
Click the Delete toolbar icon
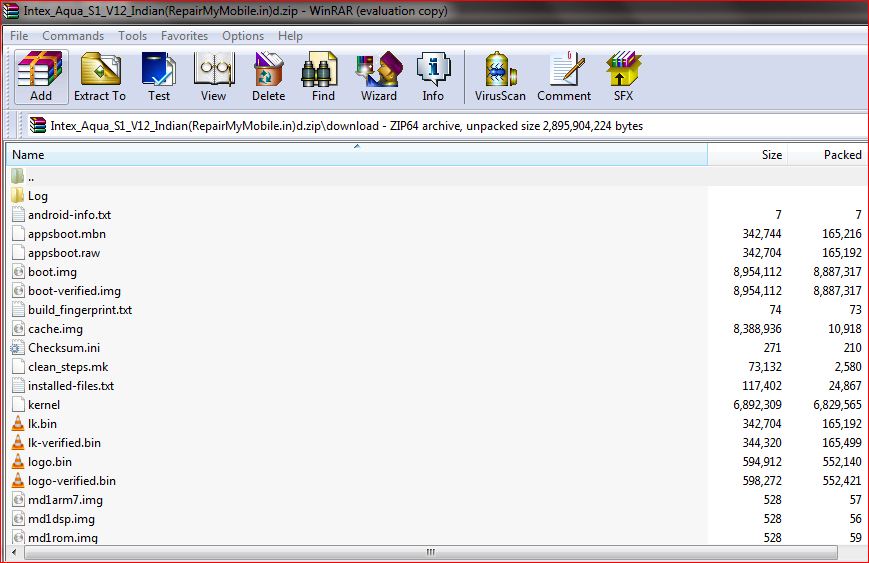tap(268, 76)
